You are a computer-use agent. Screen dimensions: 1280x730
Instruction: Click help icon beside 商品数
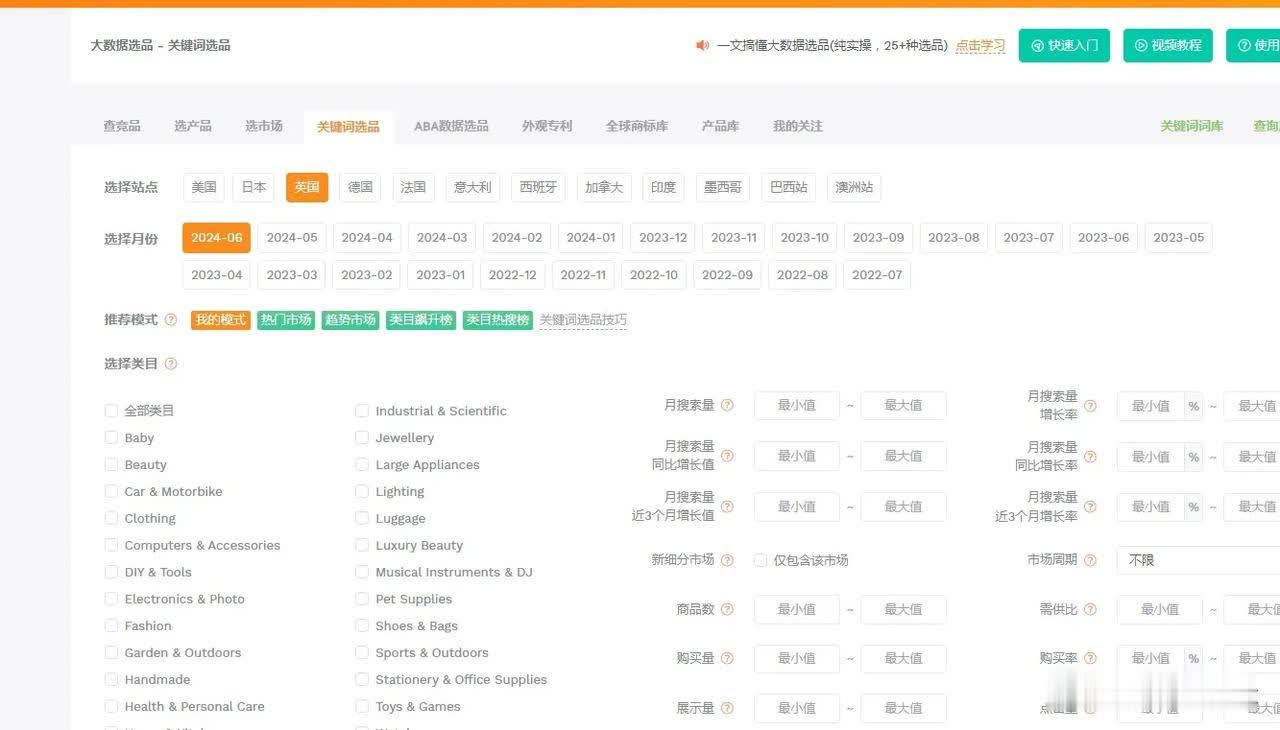[x=727, y=609]
